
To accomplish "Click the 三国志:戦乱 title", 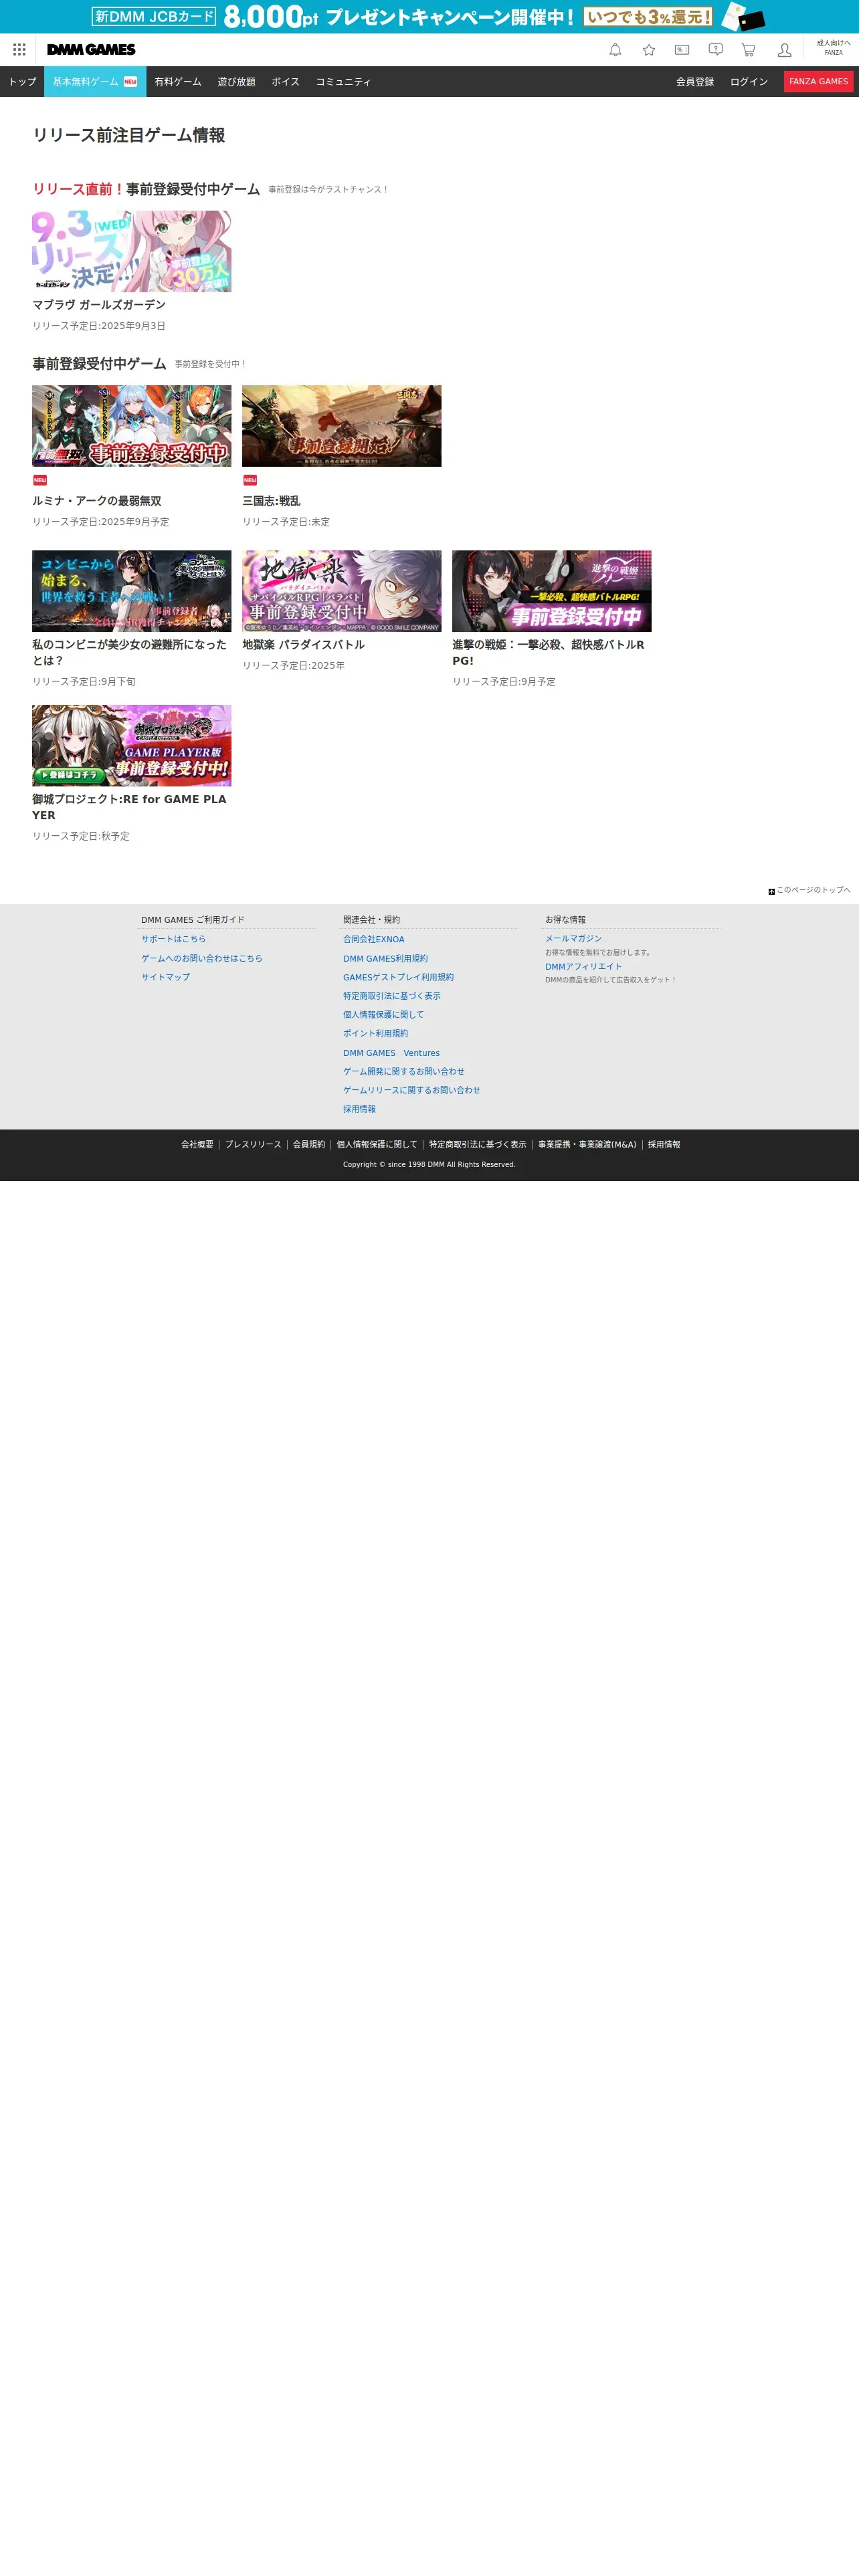I will (271, 501).
